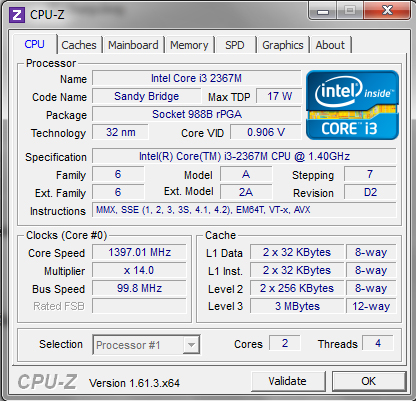Screen dimensions: 416x401
Task: Click the Validate button
Action: (x=287, y=381)
